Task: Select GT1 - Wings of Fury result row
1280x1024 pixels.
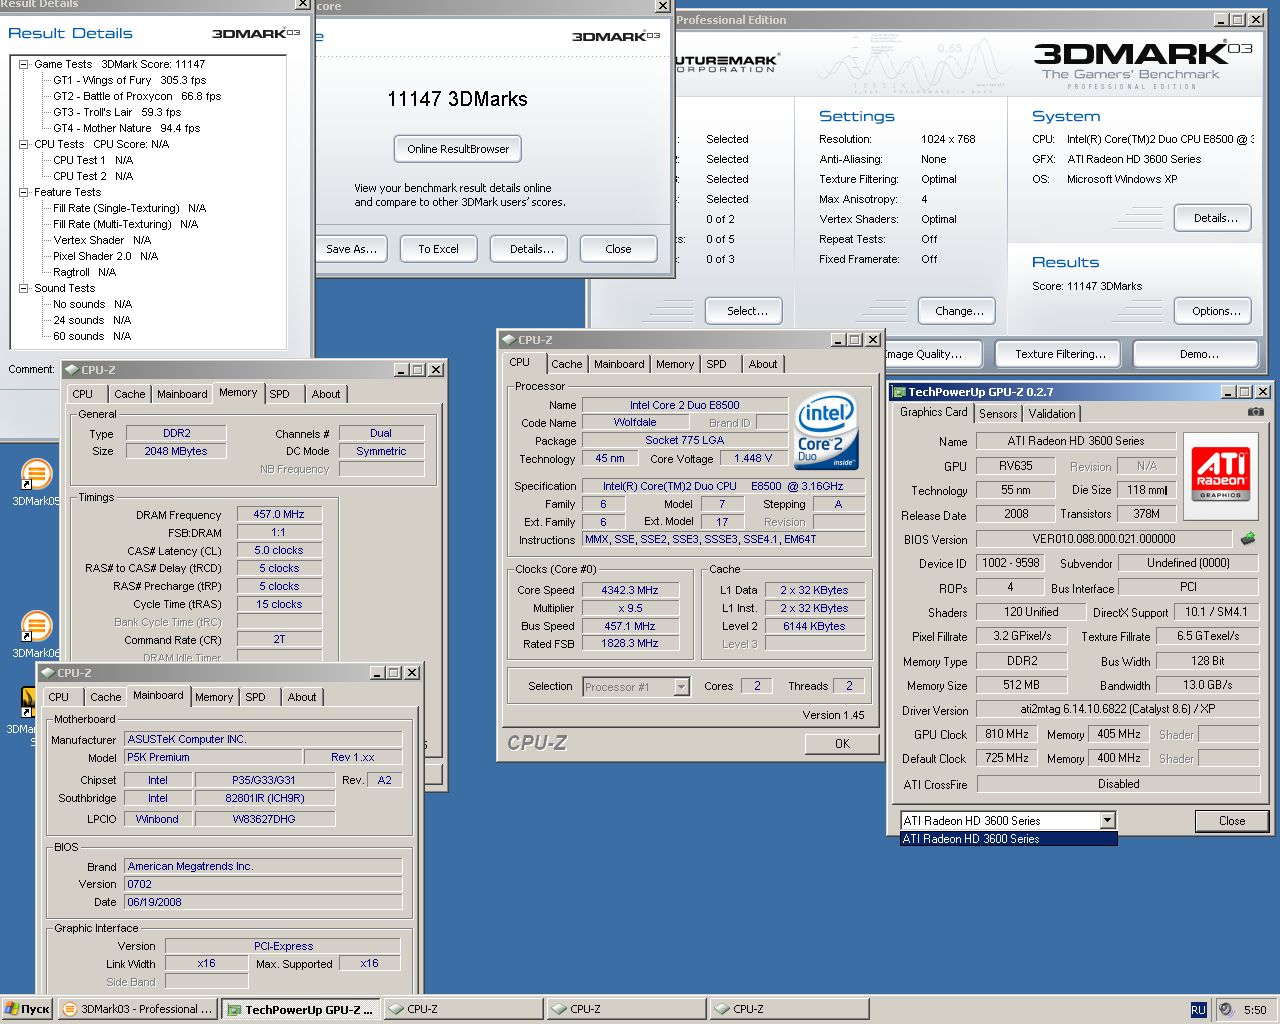Action: tap(130, 80)
